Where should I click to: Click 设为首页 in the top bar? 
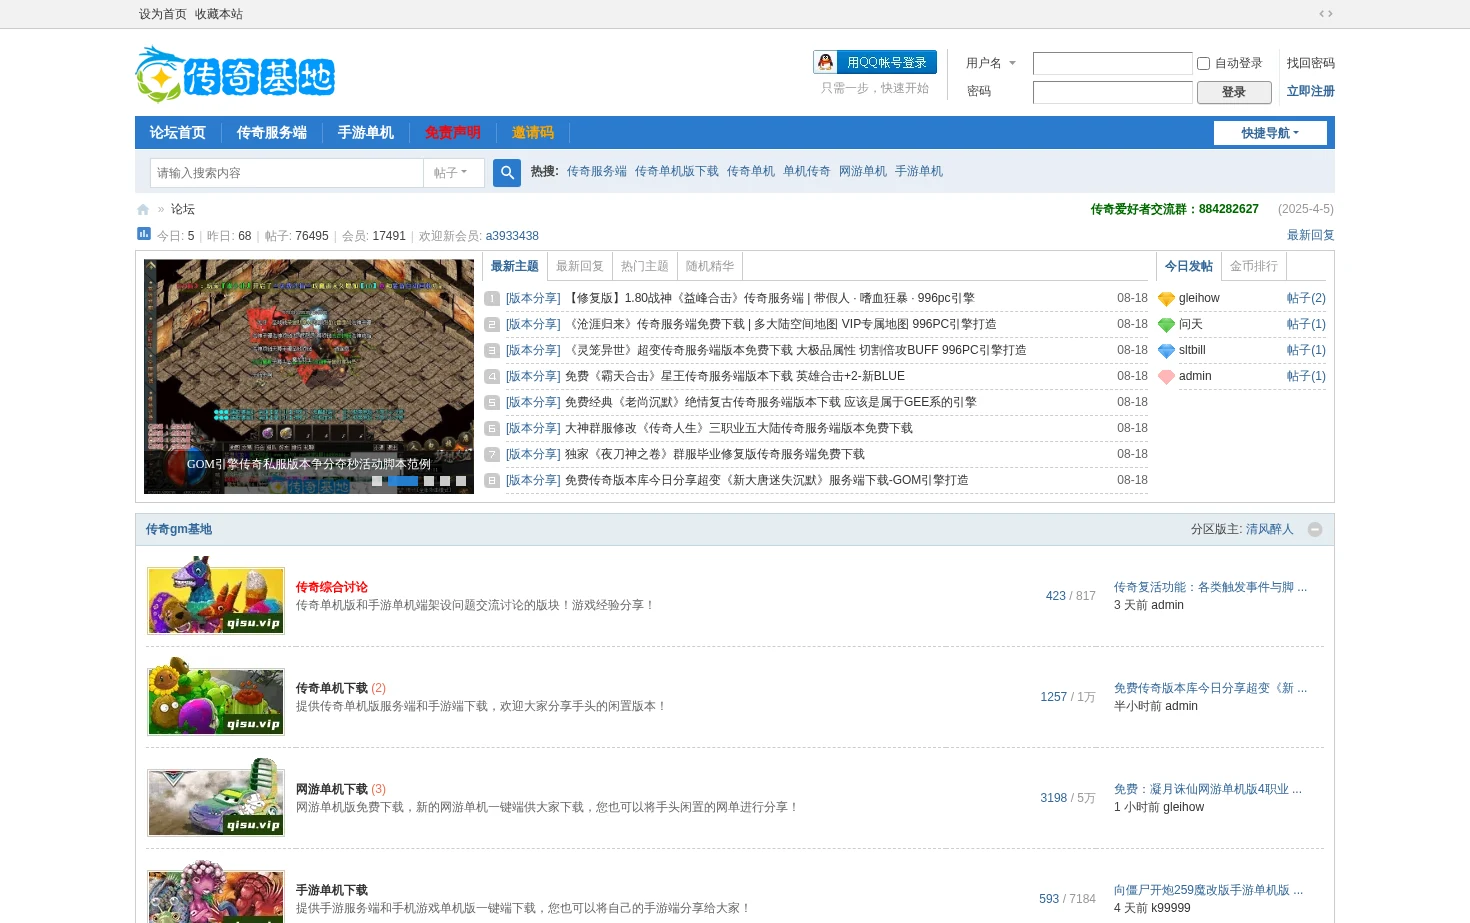pos(163,14)
